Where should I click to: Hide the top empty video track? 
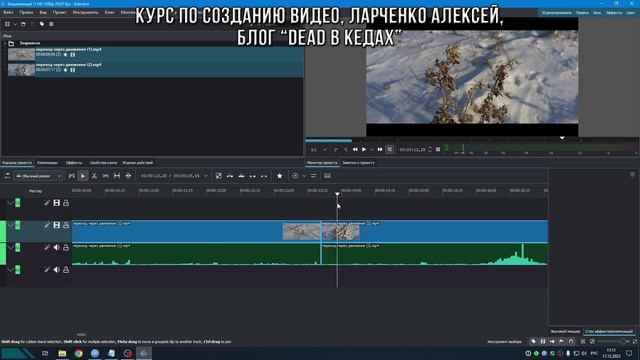[x=57, y=203]
